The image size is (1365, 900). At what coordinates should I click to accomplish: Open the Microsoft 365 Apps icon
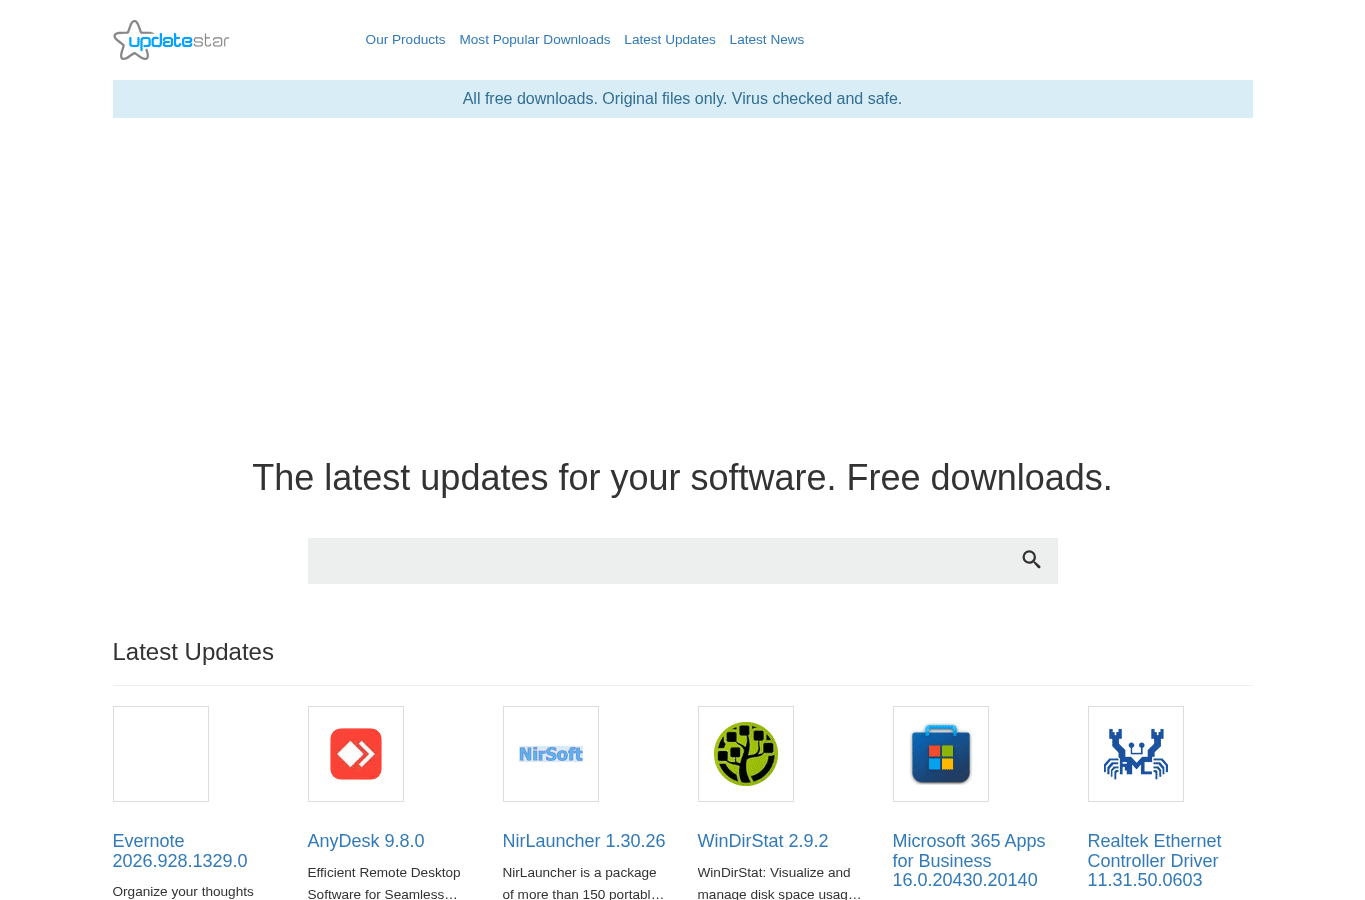[x=941, y=754]
